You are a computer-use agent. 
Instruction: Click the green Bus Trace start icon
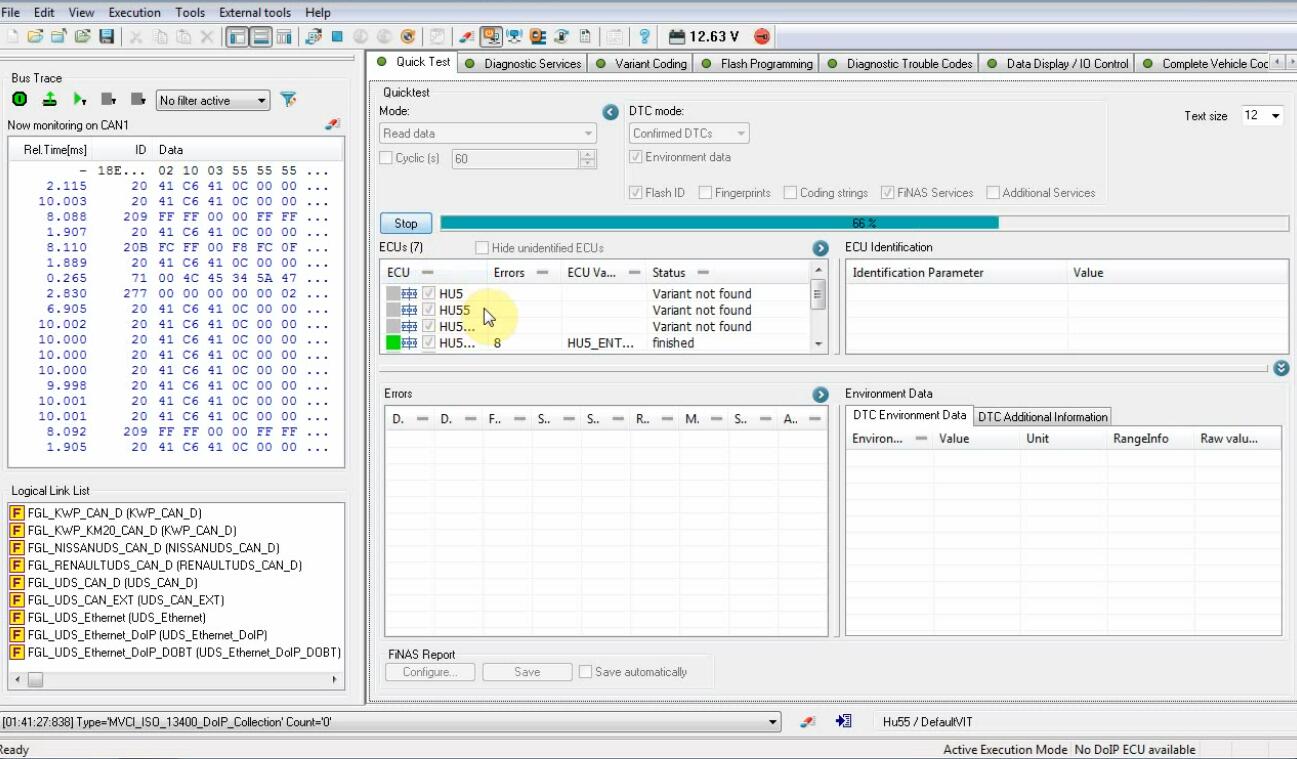19,100
